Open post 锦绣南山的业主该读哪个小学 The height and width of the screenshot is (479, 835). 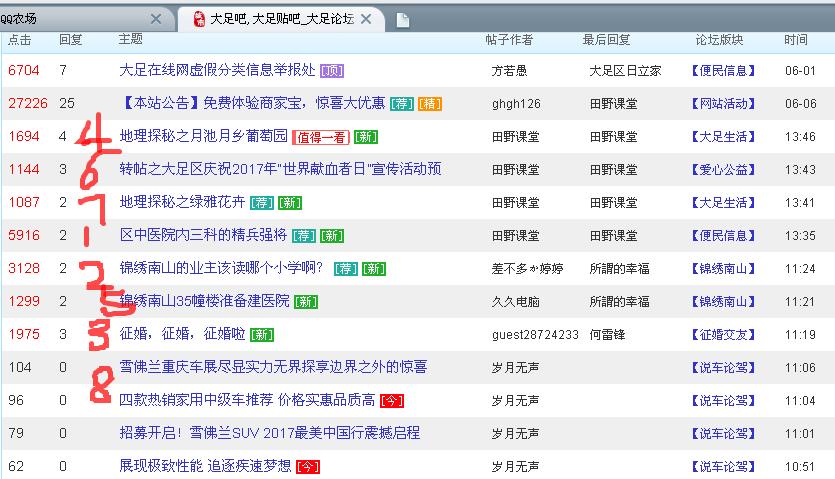(221, 268)
